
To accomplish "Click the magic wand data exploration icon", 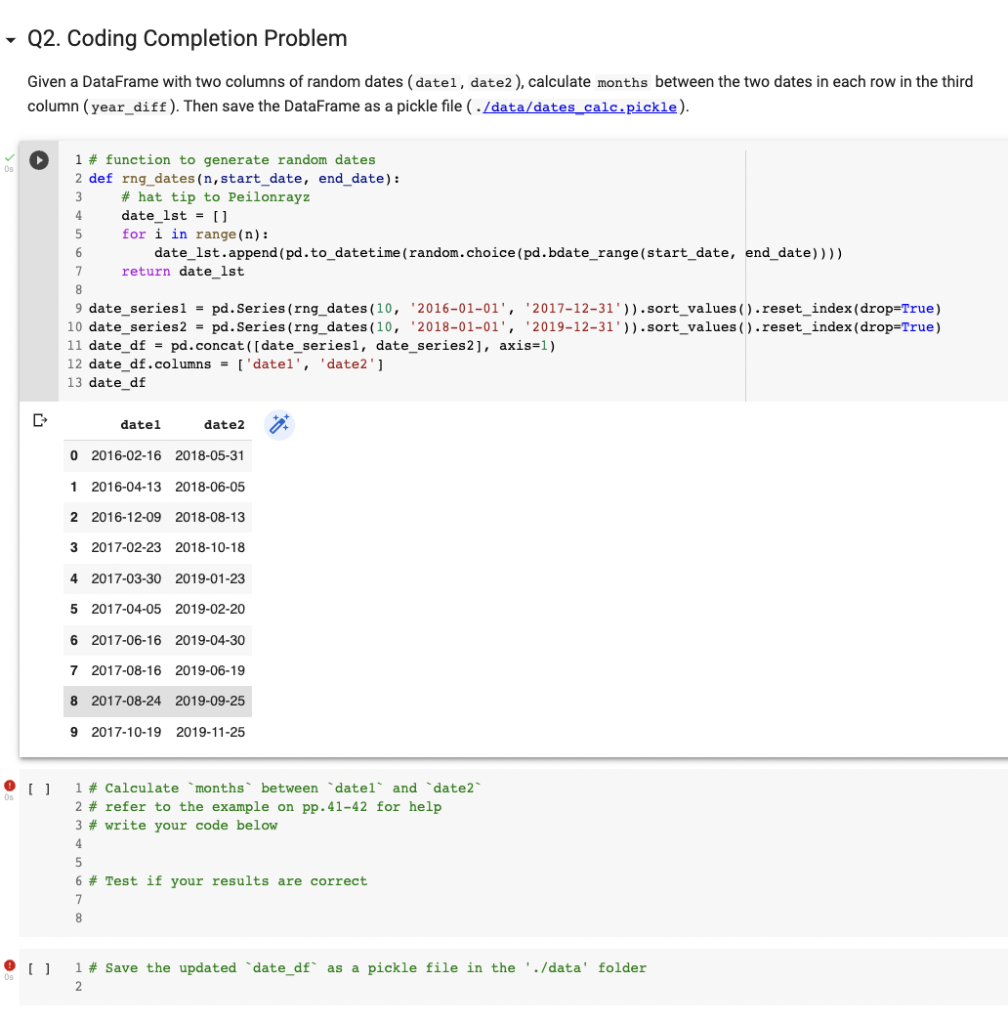I will click(x=279, y=424).
